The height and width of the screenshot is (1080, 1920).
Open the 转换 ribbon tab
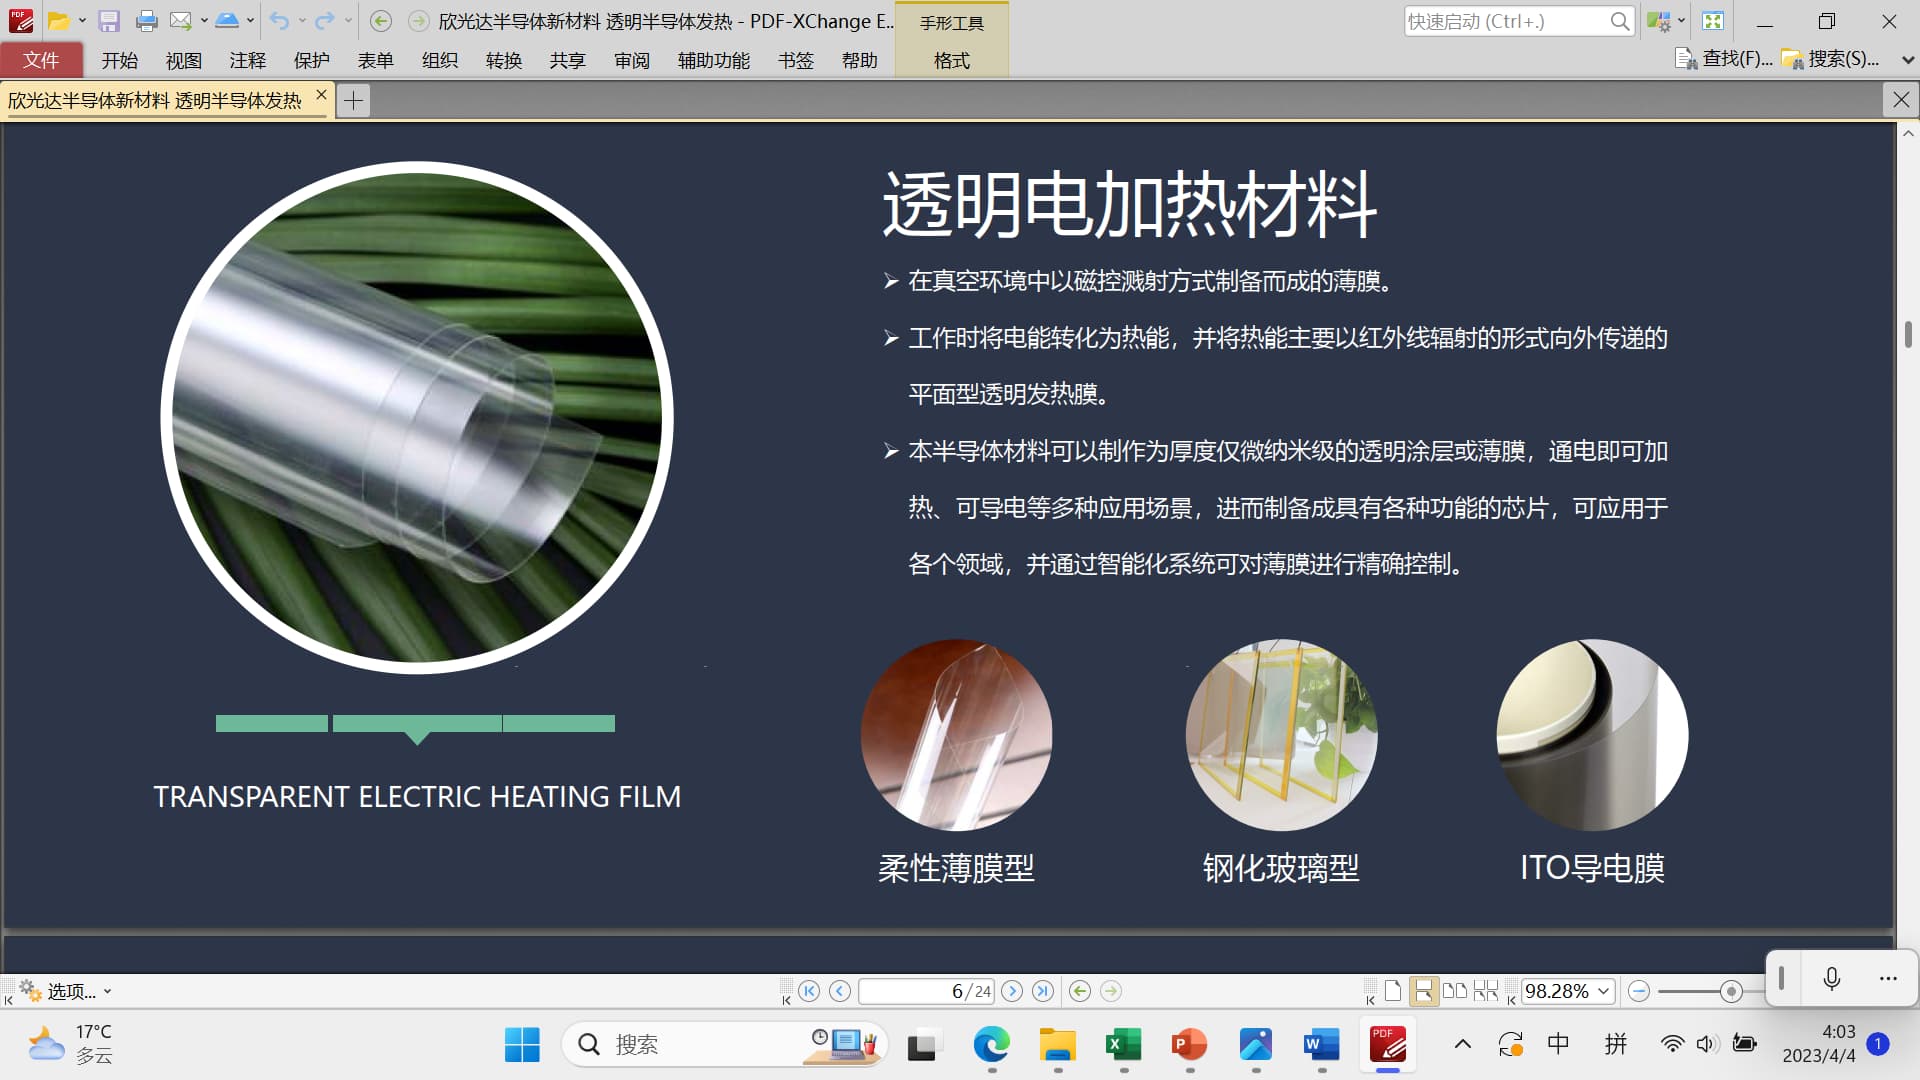(503, 60)
